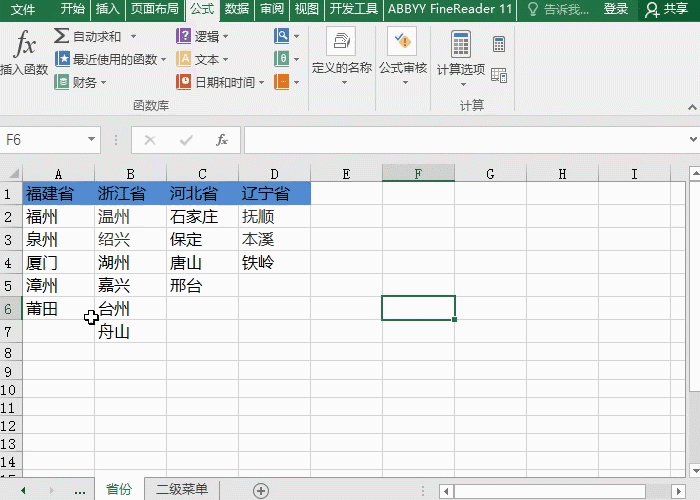Image resolution: width=700 pixels, height=500 pixels.
Task: Click Calculate Now calculator icon
Action: pos(499,44)
